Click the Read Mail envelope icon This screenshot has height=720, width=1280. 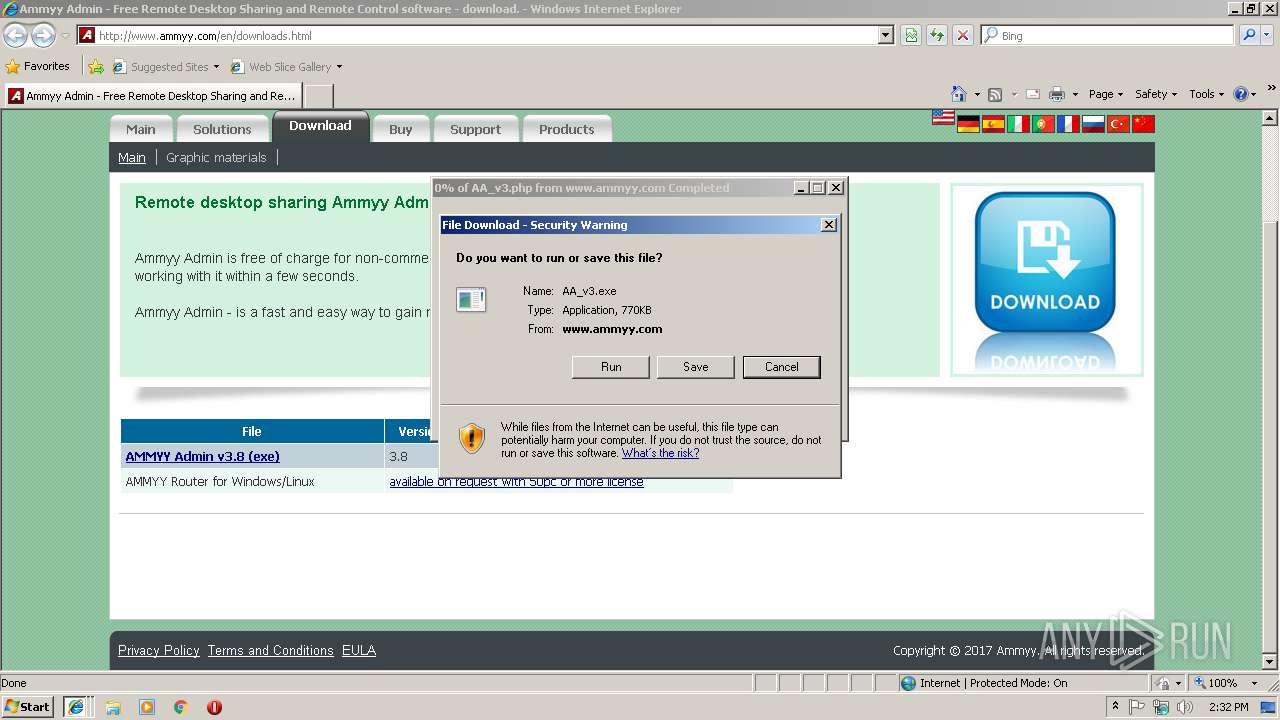1033,94
